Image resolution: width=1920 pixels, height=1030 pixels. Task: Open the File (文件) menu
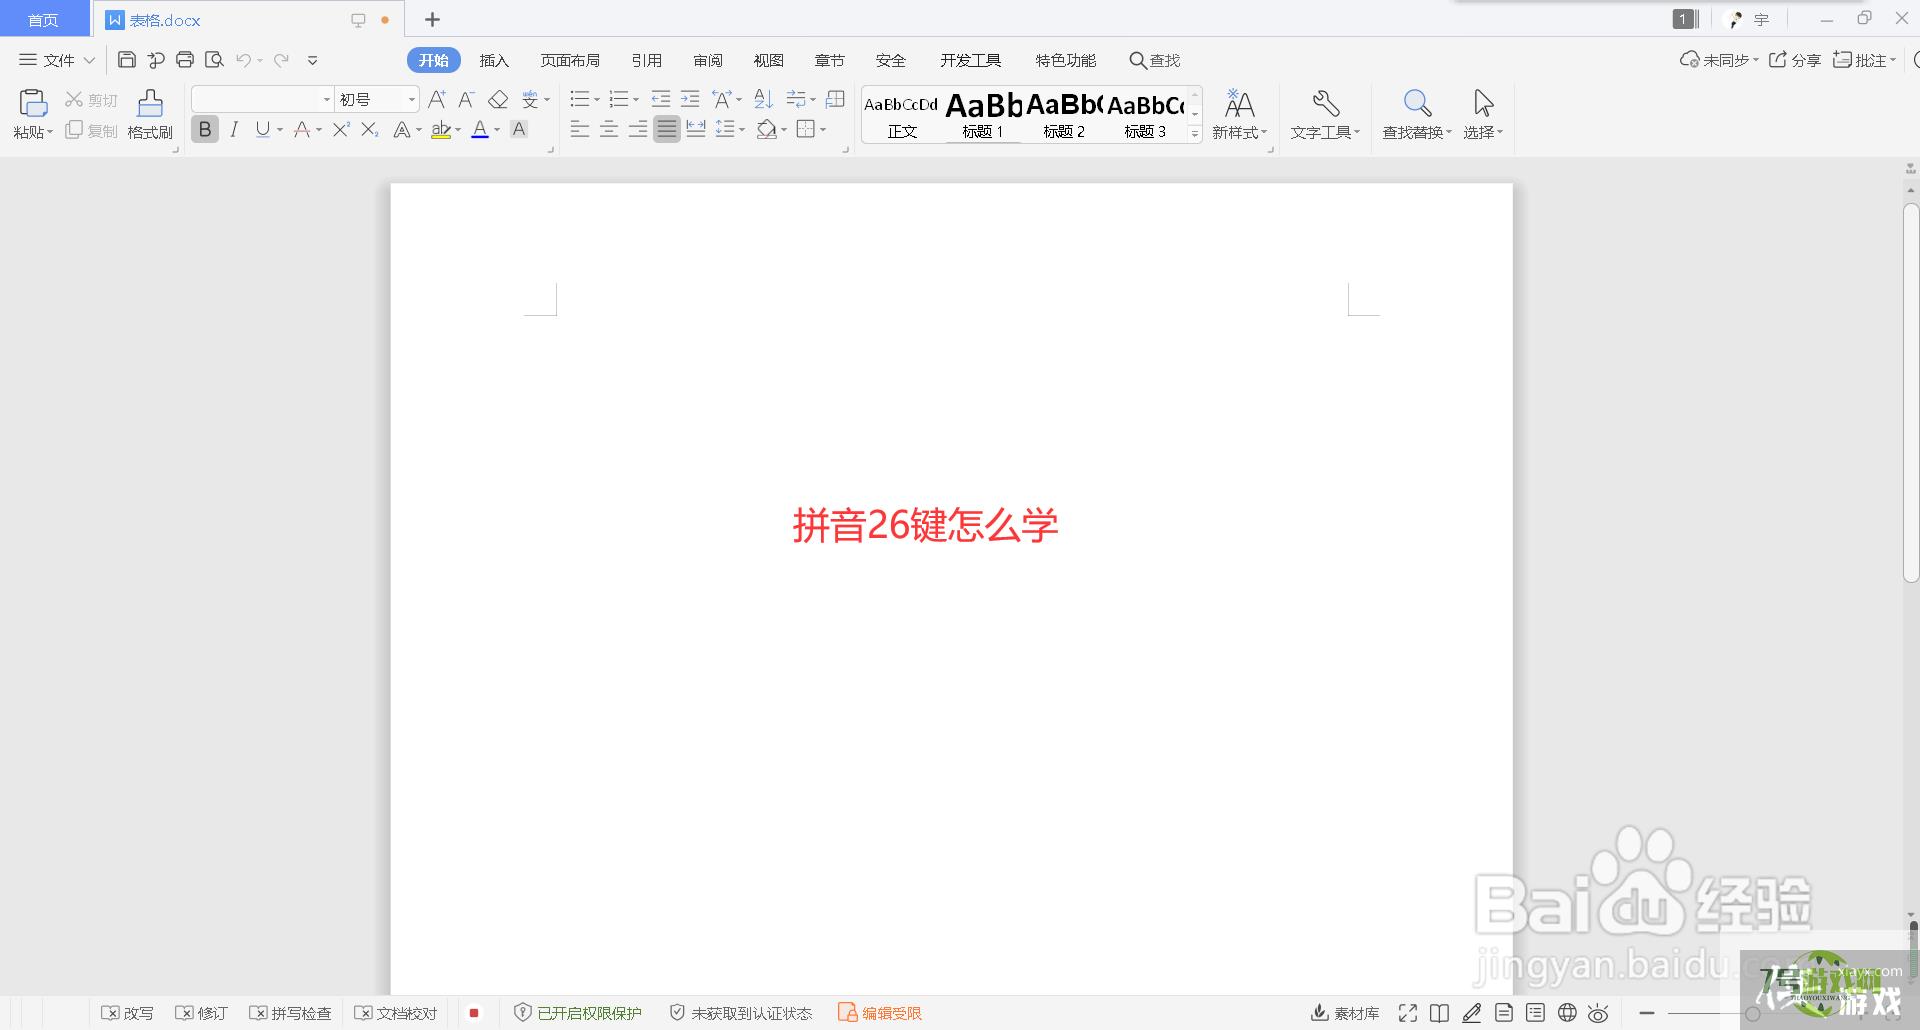tap(57, 60)
